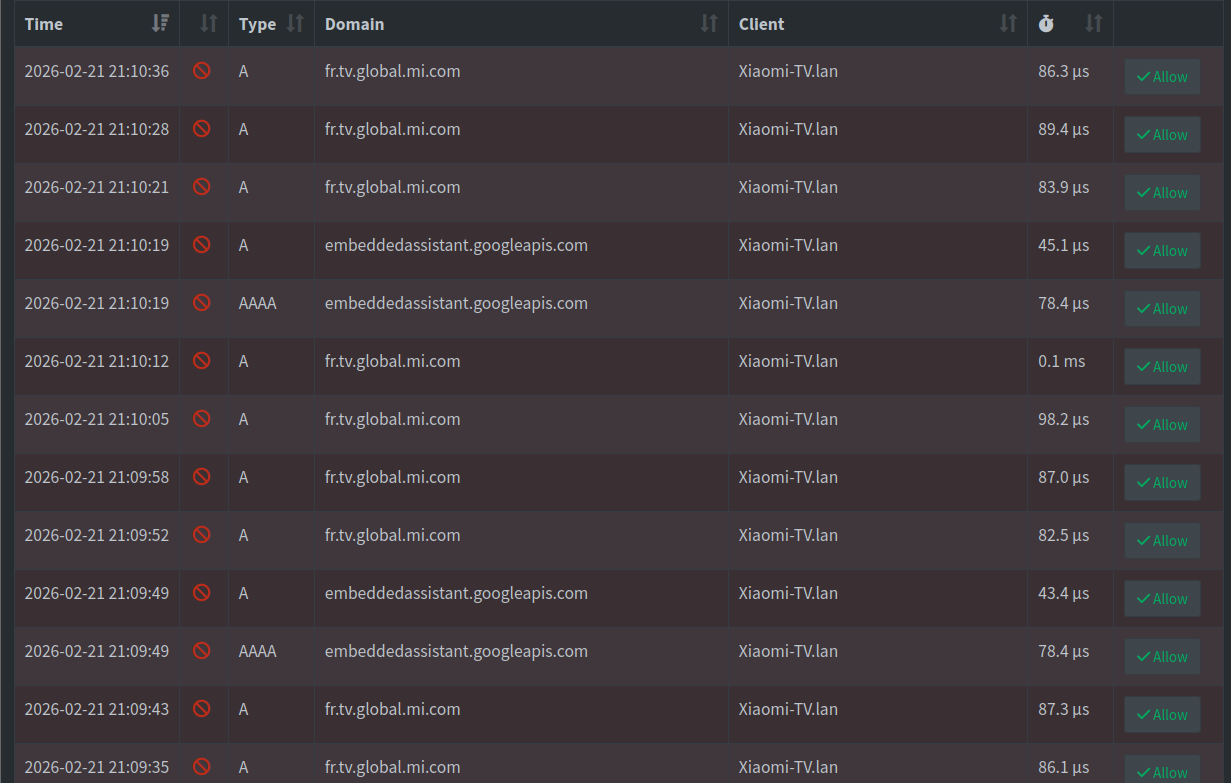
Task: Click the blocked icon on the 21:10:36 row
Action: (202, 71)
